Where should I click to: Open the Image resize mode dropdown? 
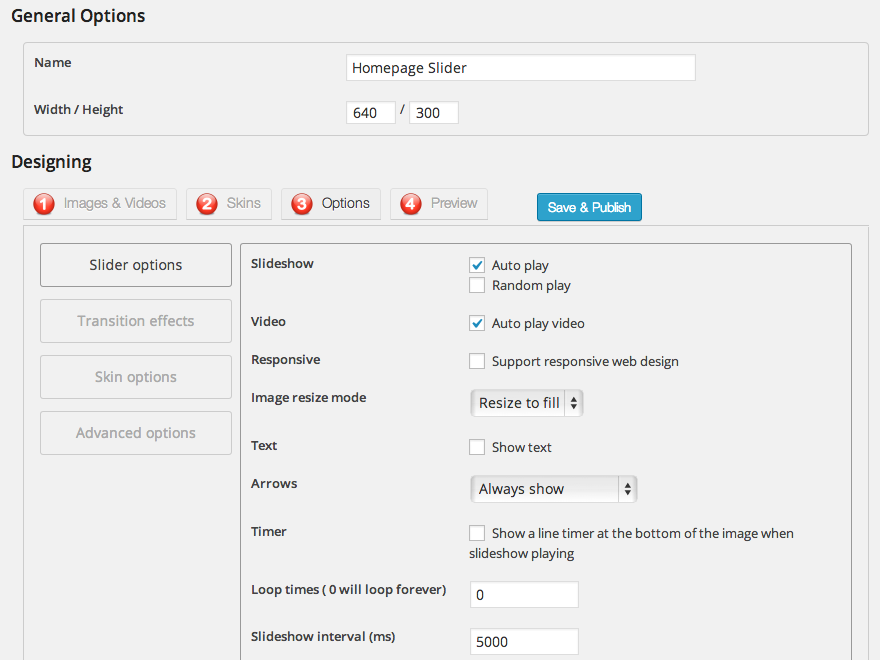(526, 403)
